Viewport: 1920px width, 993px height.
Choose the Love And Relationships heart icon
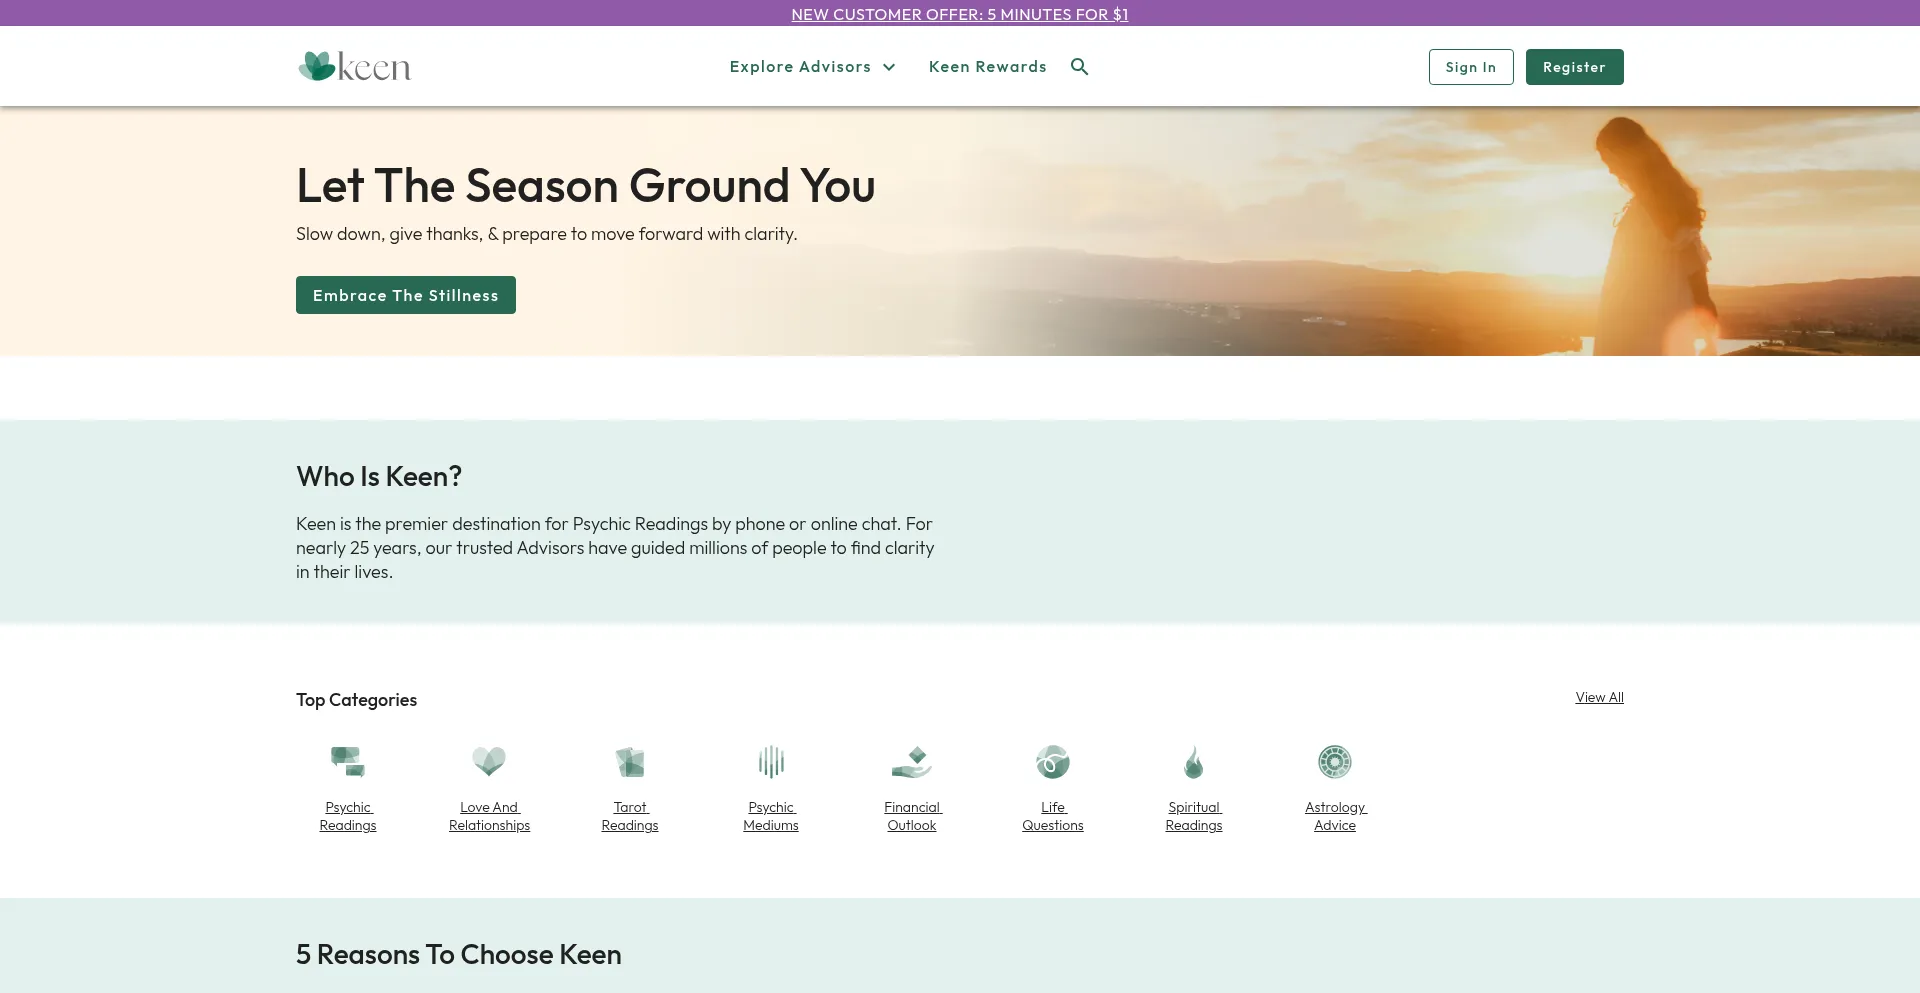pos(489,762)
